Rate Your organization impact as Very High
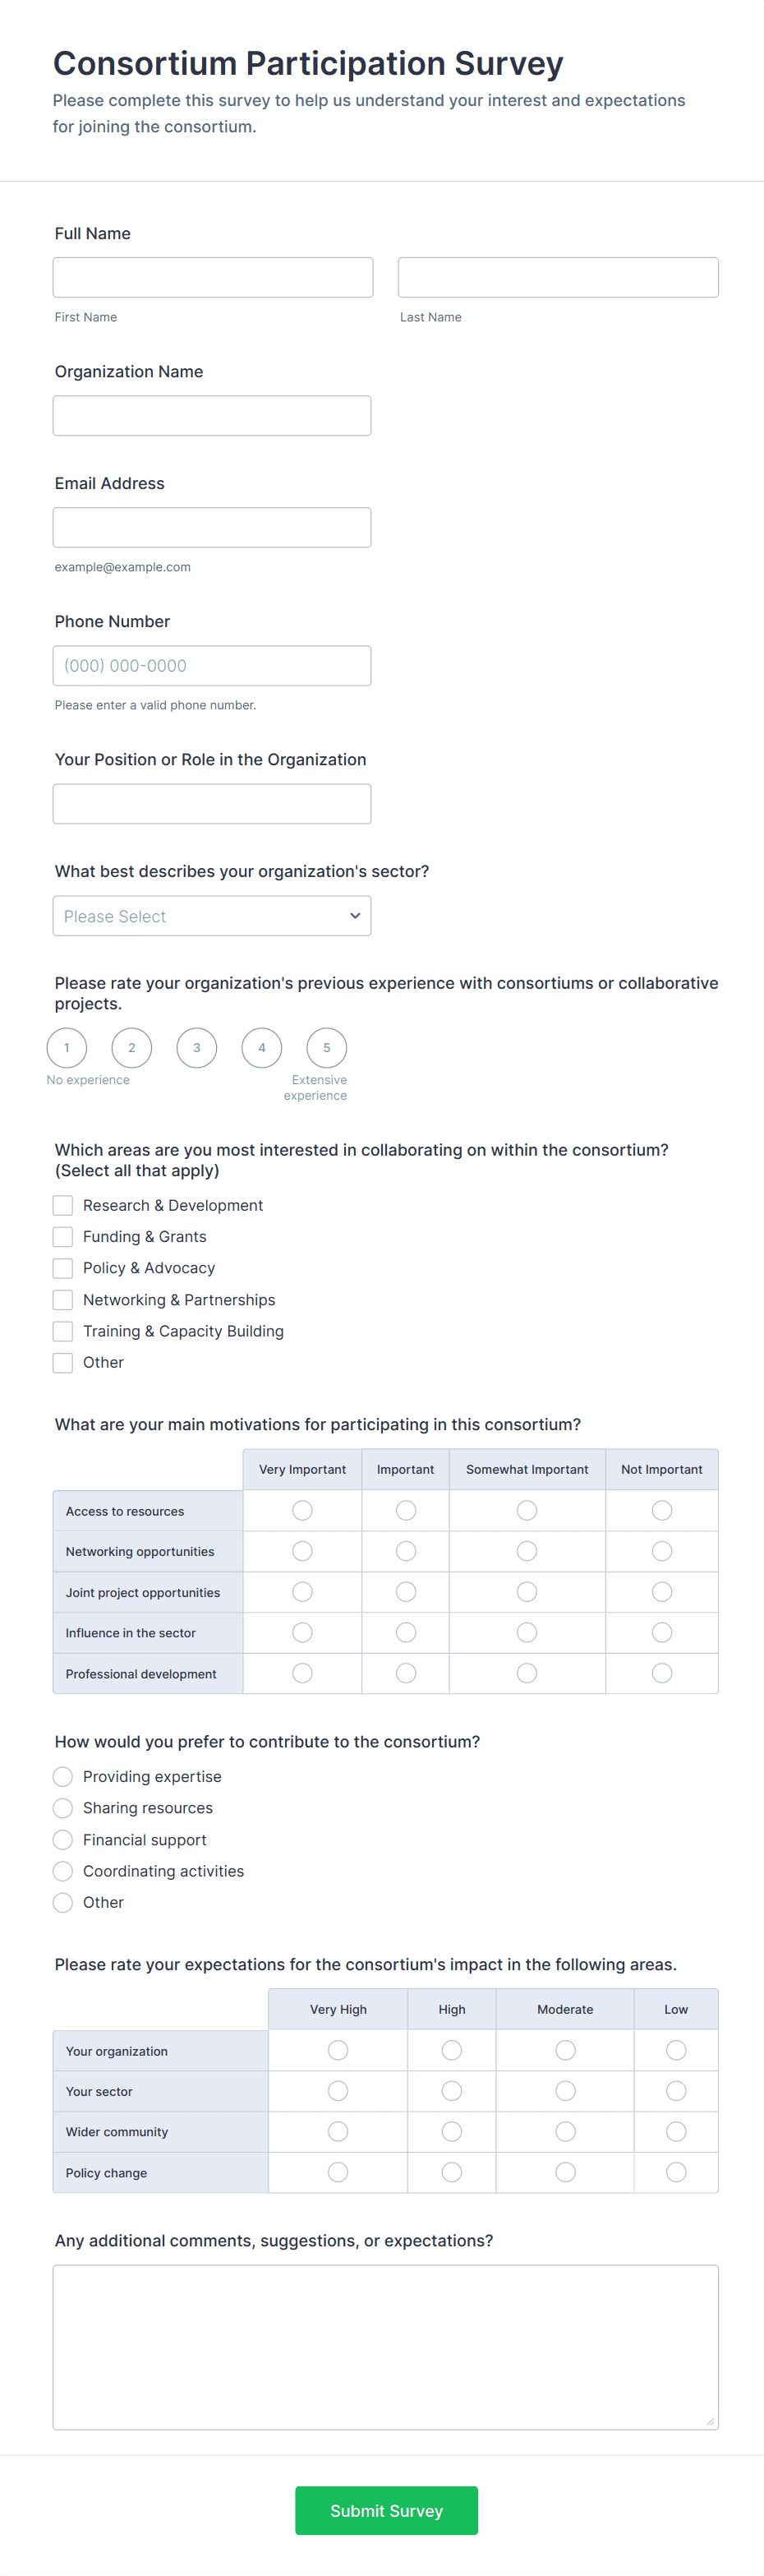 (x=338, y=2051)
